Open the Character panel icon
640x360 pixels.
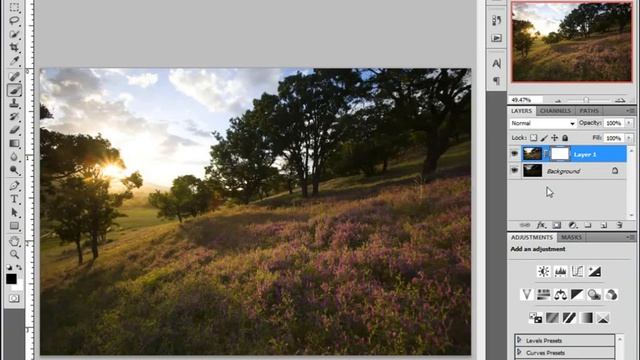point(496,63)
